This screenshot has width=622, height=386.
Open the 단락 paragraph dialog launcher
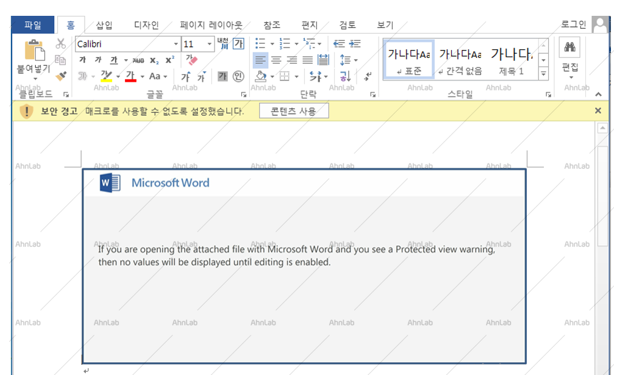(372, 94)
